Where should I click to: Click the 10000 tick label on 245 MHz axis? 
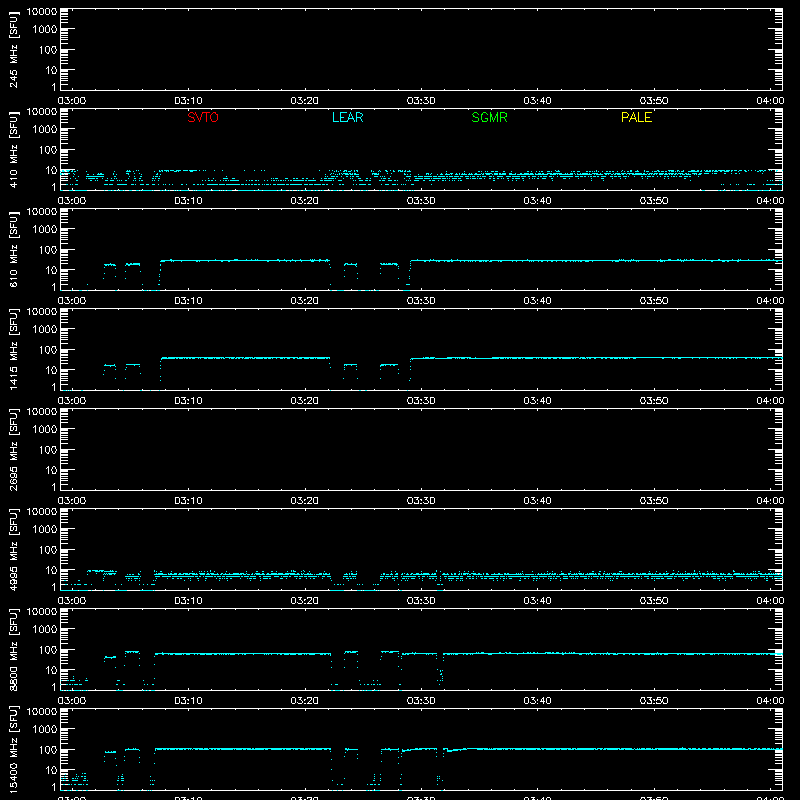tap(42, 12)
